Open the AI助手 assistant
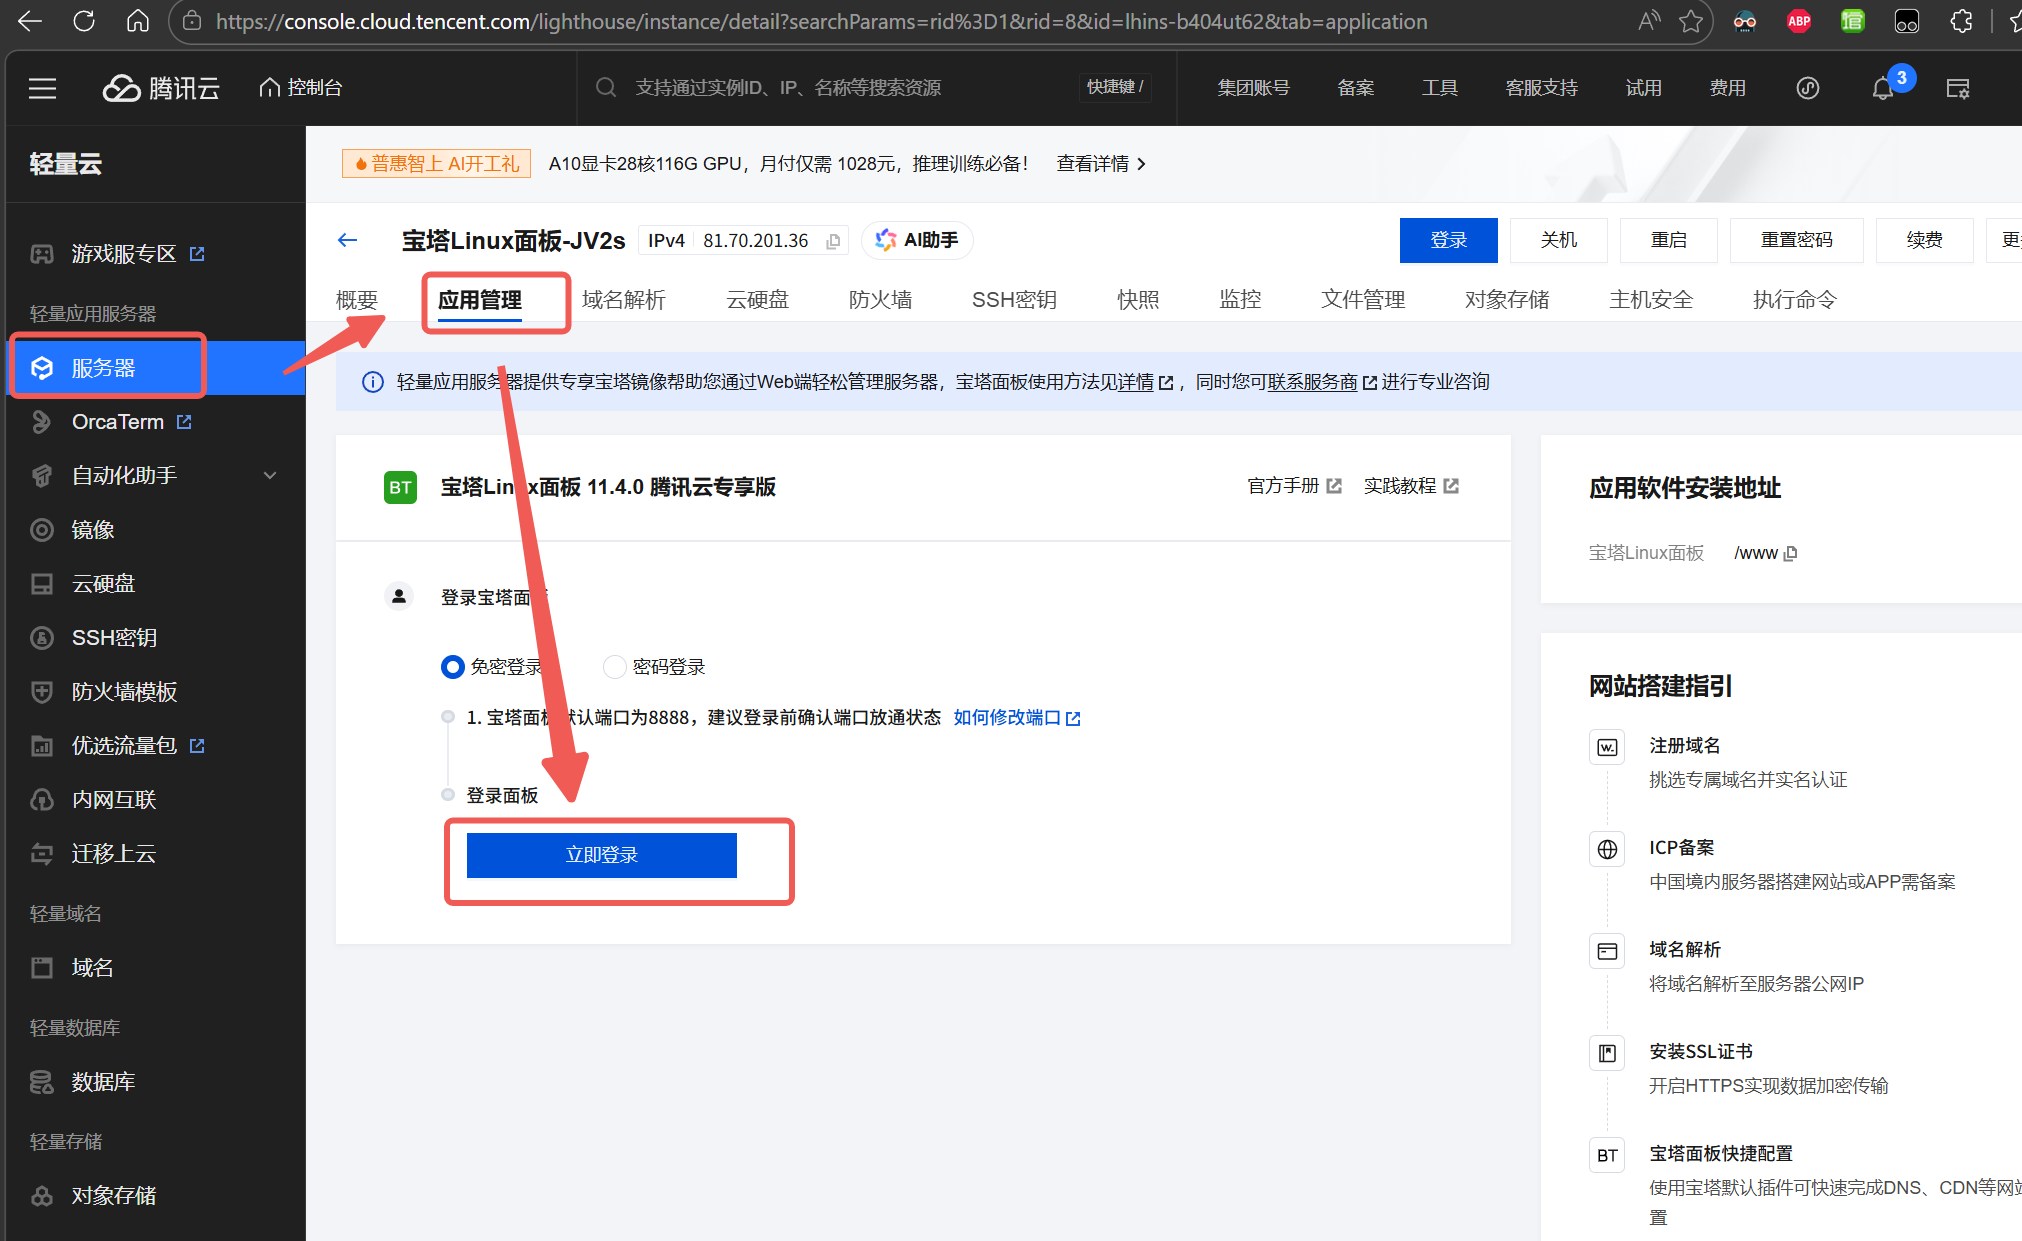 click(916, 240)
